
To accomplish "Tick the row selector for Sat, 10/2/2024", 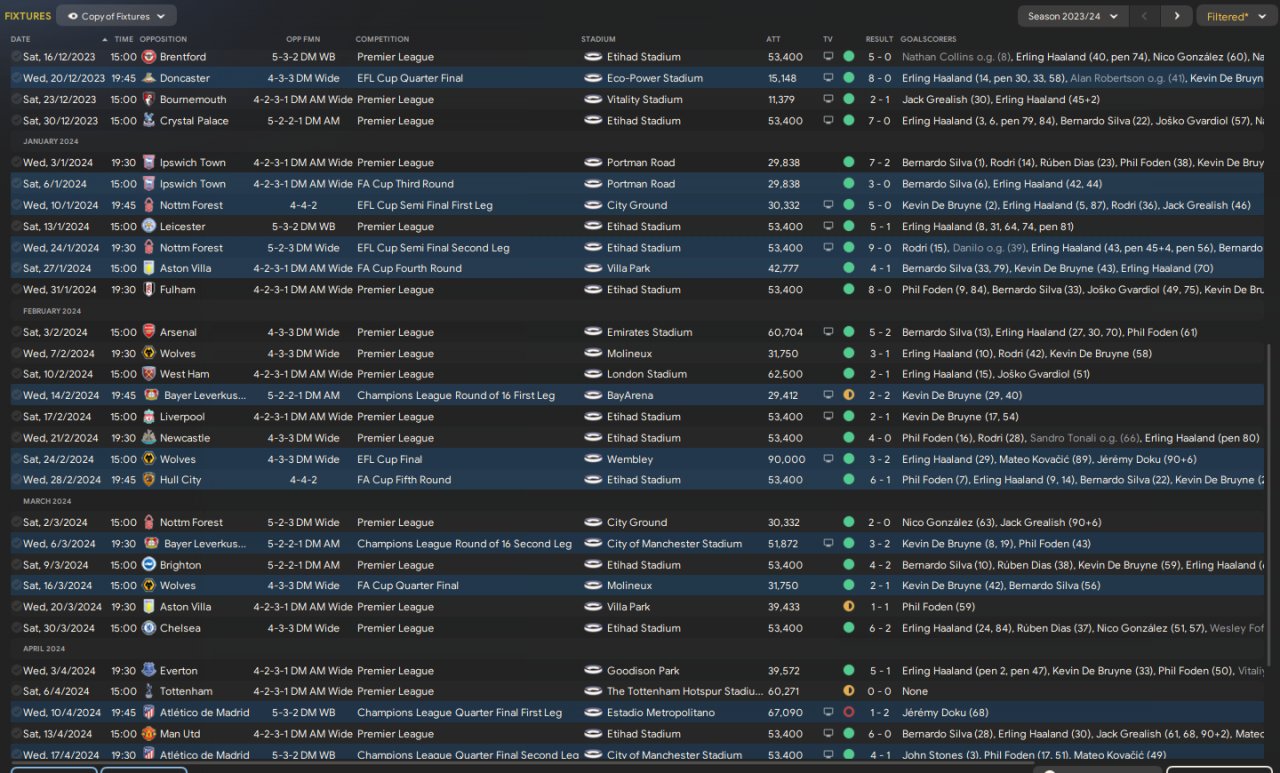I will click(16, 374).
